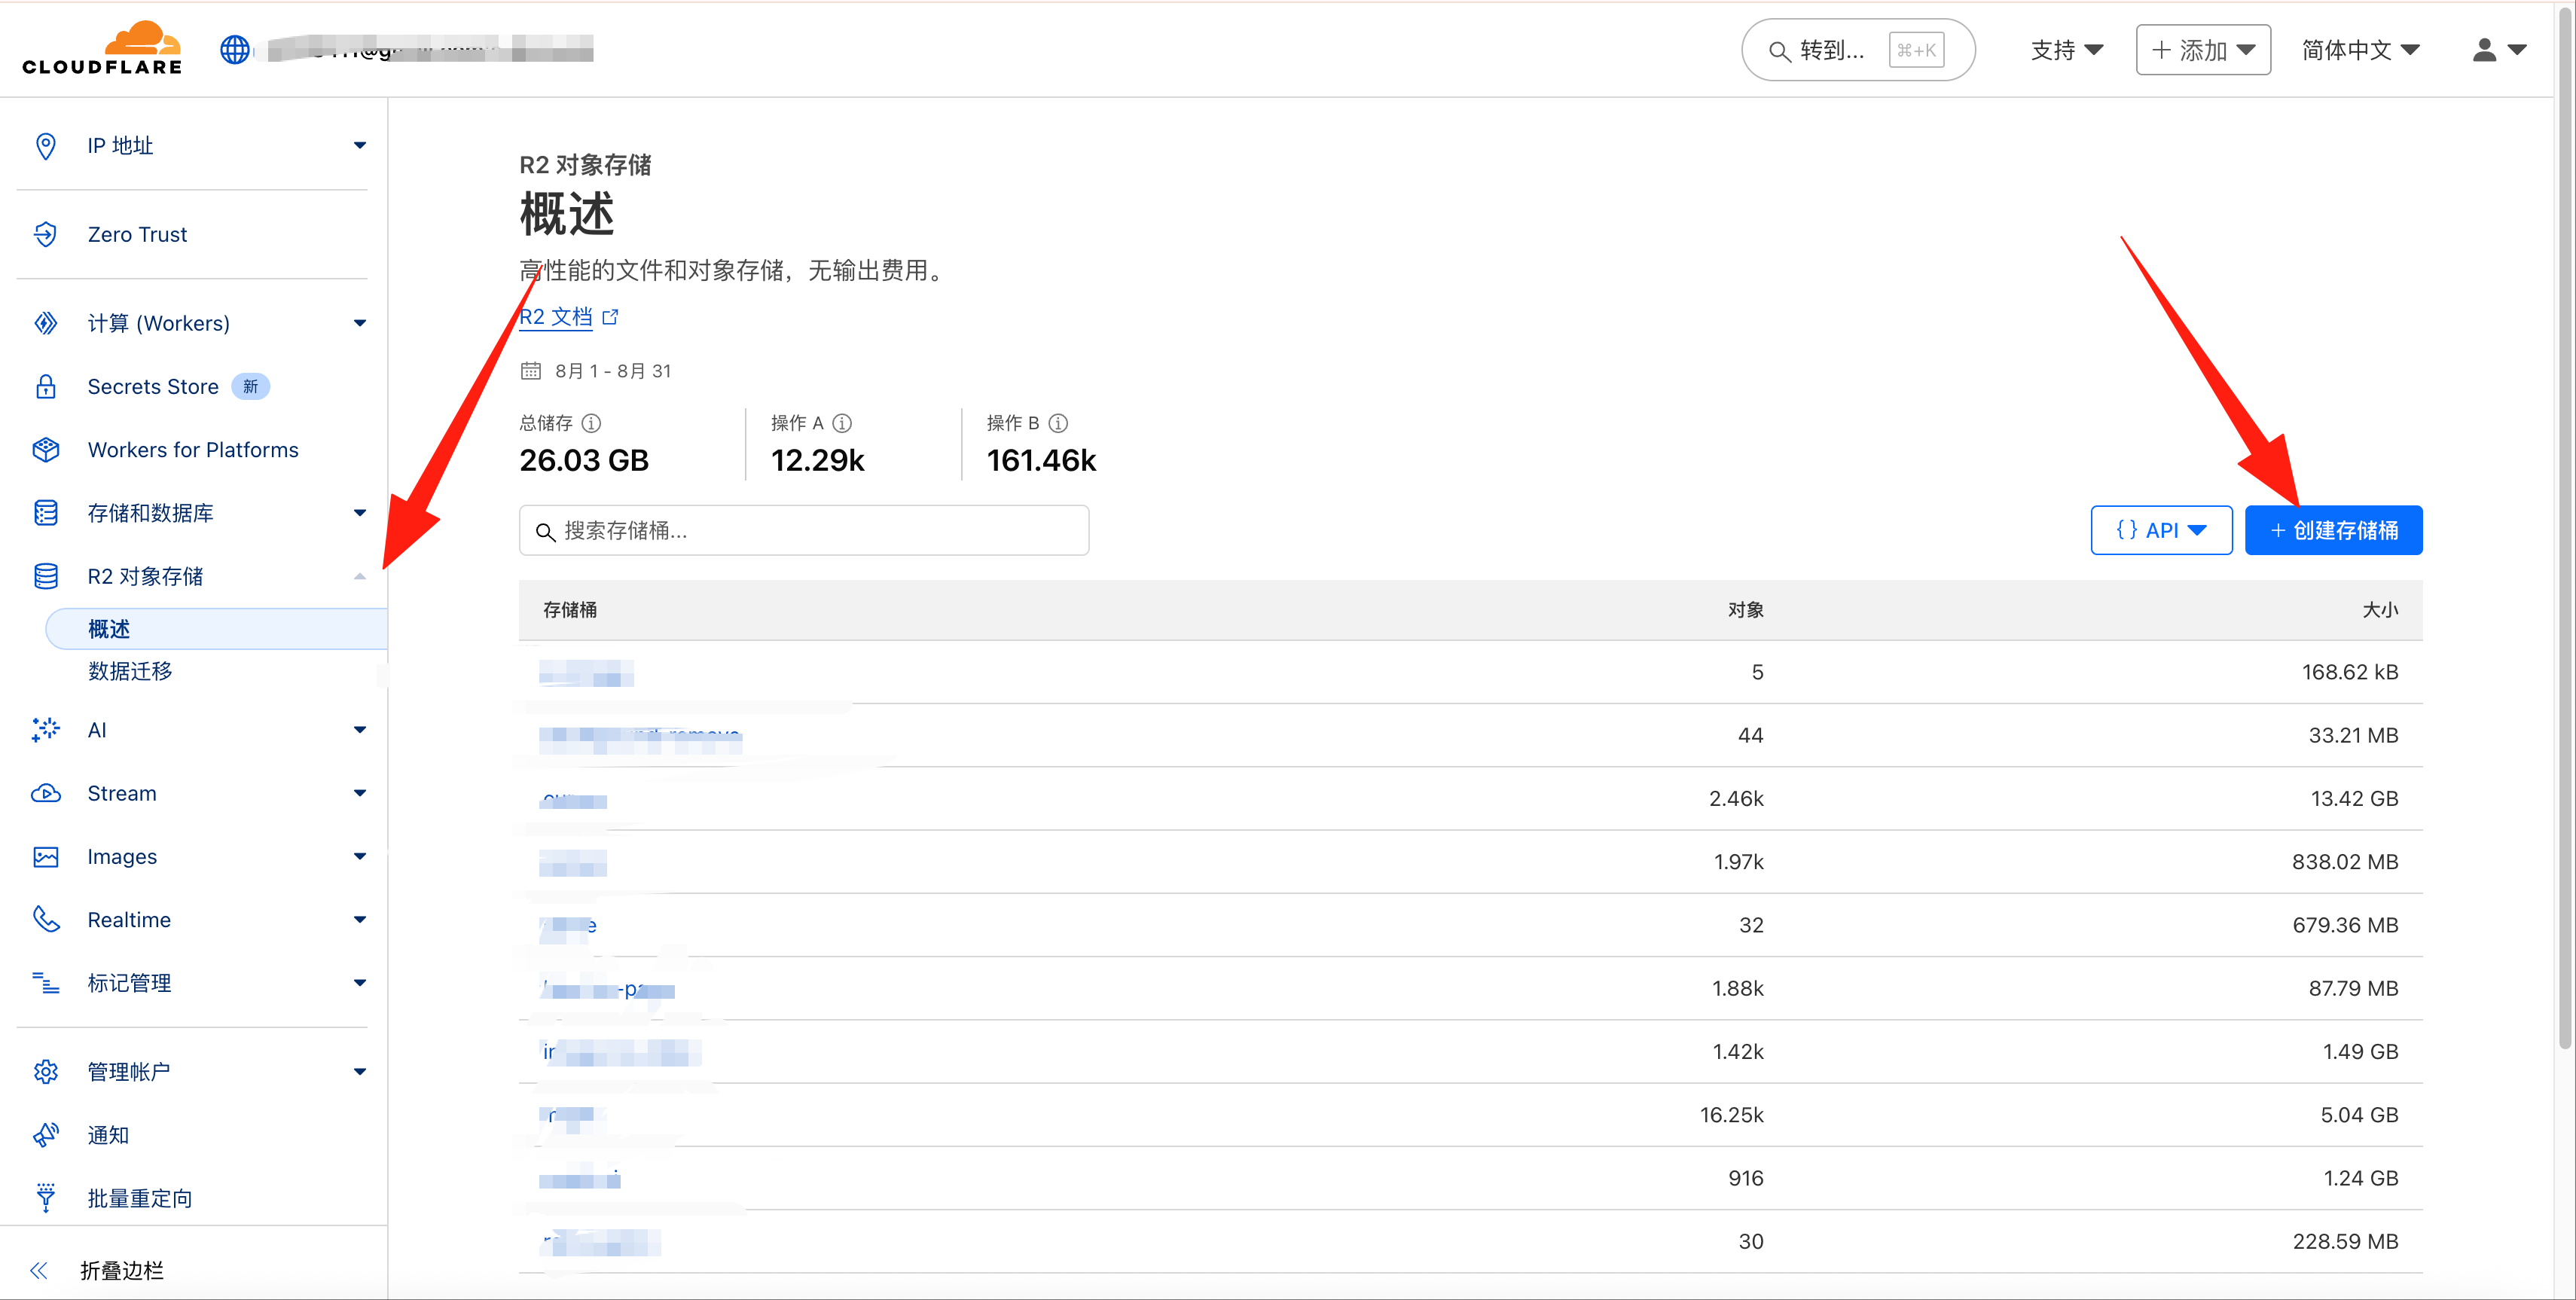
Task: Collapse the R2 对象存储 sidebar section
Action: (x=359, y=576)
